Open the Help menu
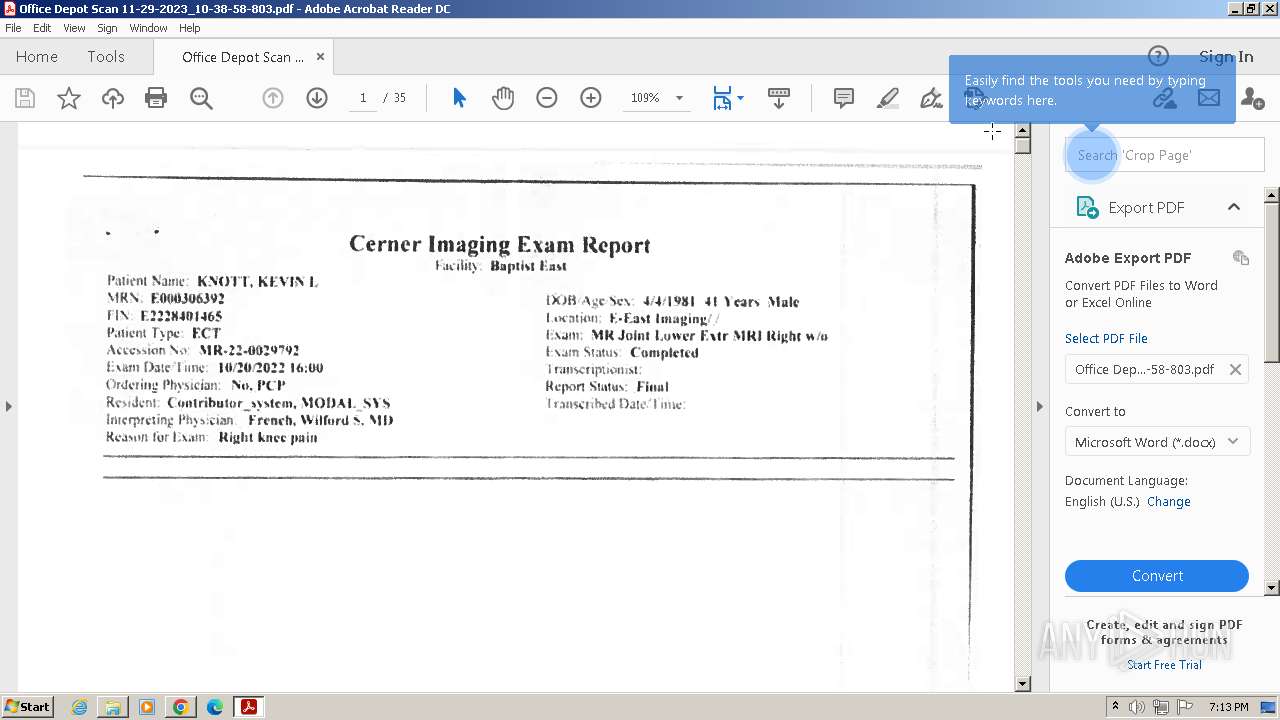The image size is (1280, 720). (x=190, y=28)
